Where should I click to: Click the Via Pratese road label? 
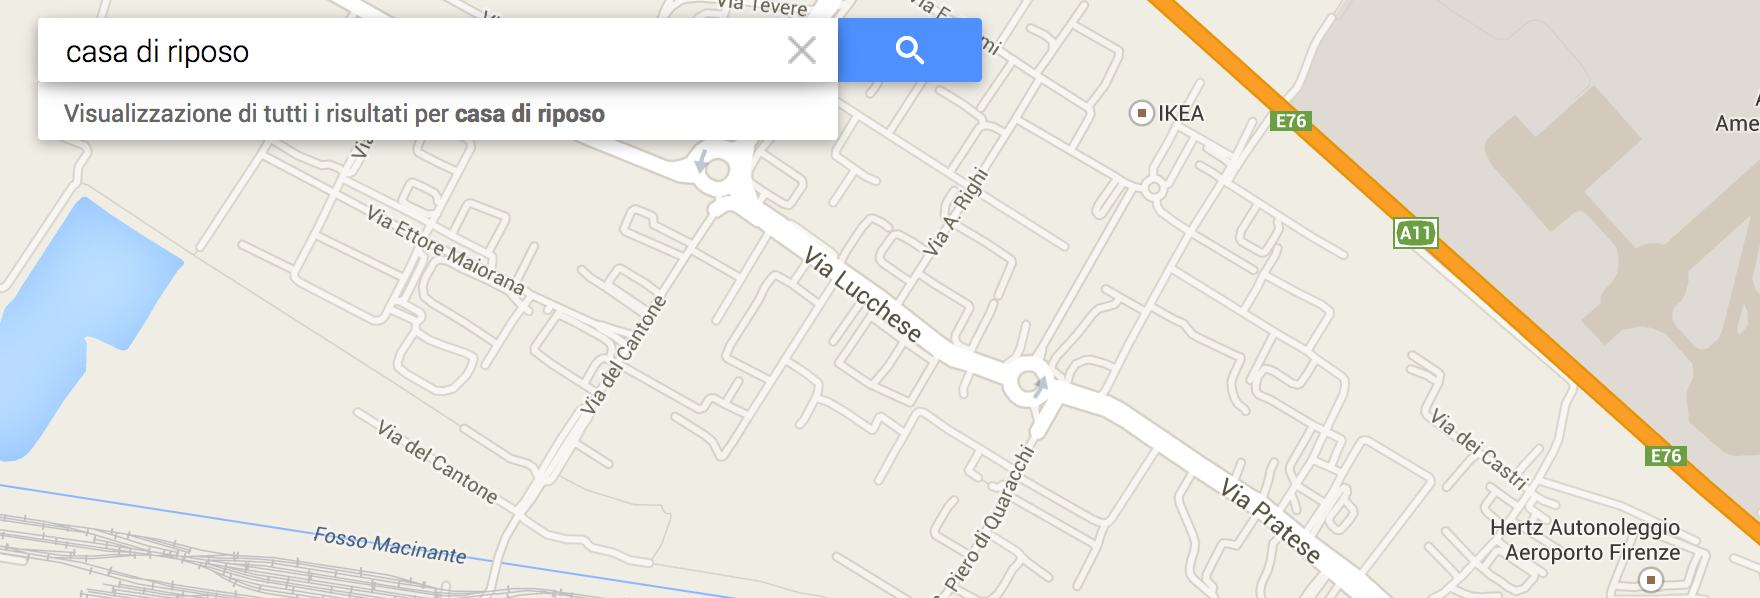1271,520
